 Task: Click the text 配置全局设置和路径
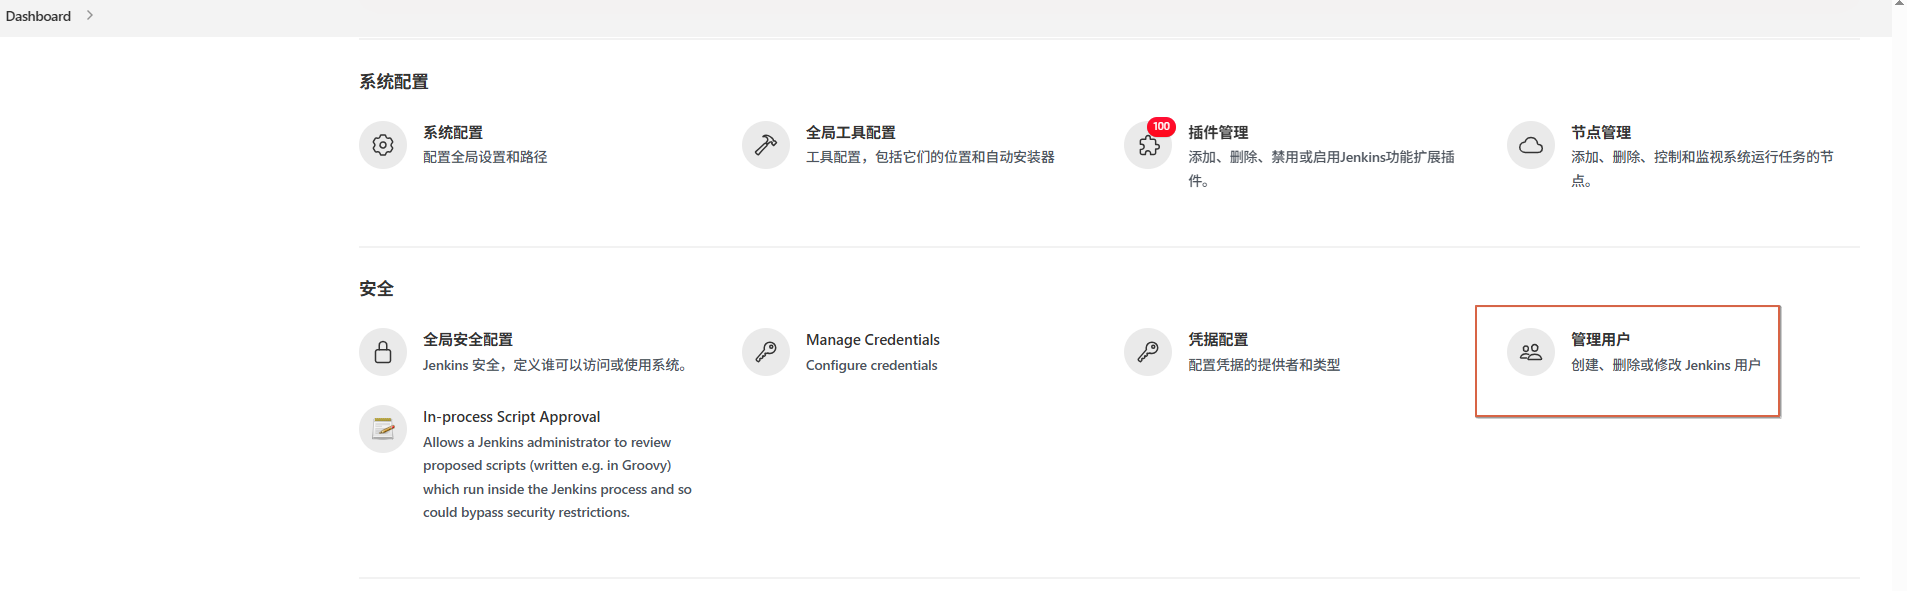click(485, 157)
